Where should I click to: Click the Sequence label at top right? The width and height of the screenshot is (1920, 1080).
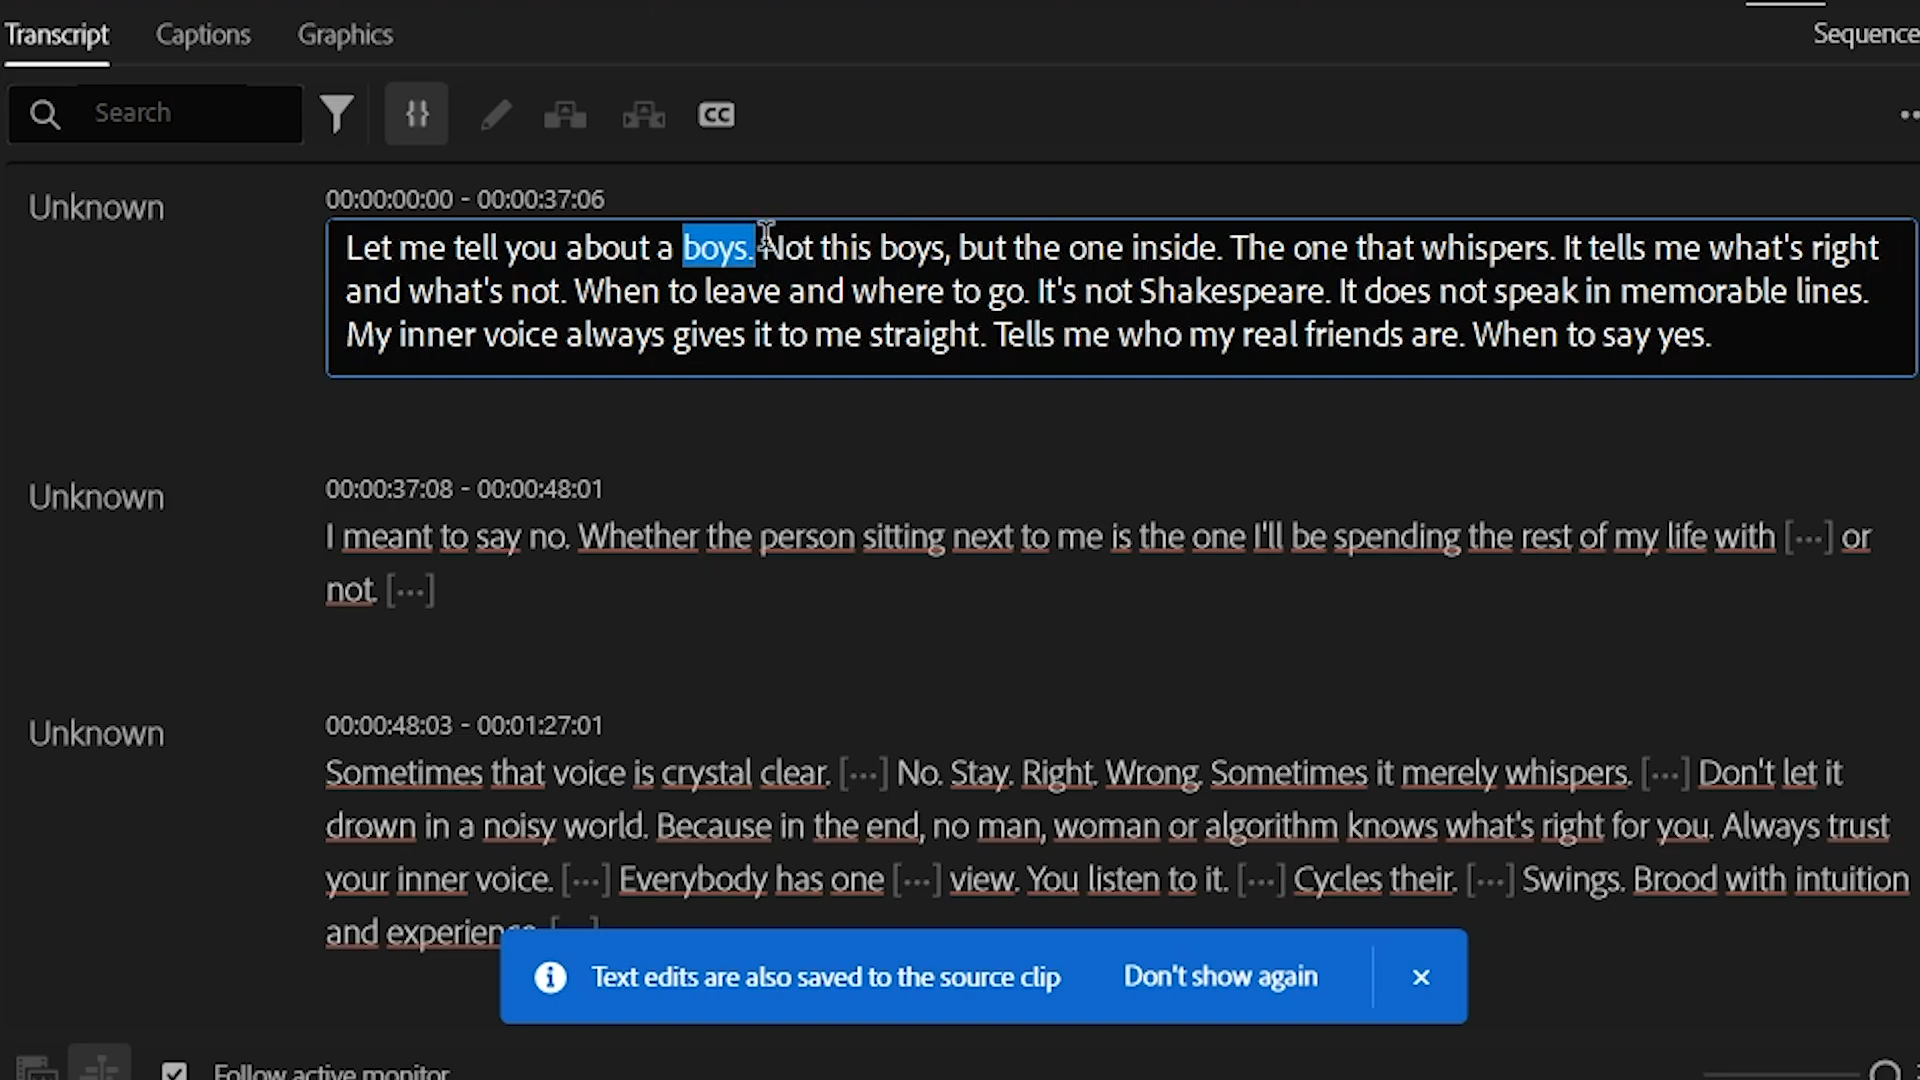1865,33
